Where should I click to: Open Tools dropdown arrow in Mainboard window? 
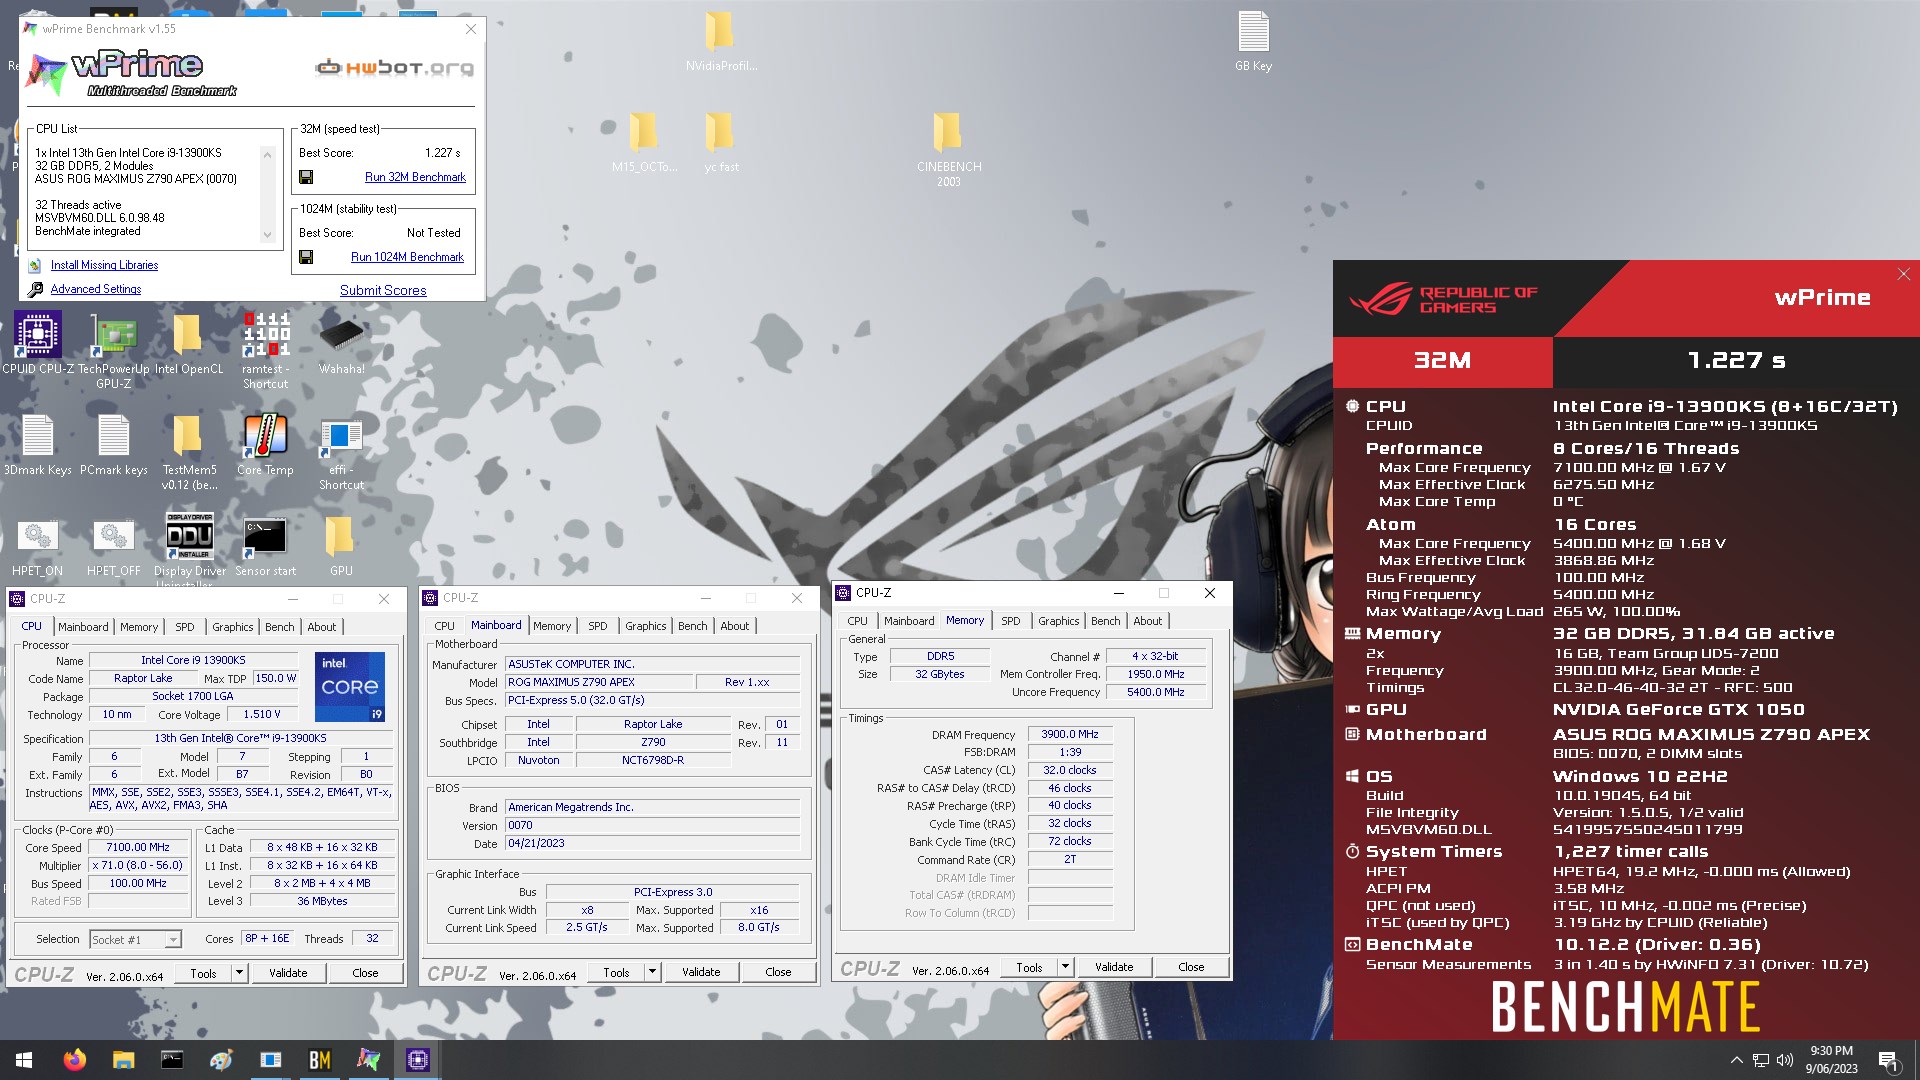pos(652,972)
